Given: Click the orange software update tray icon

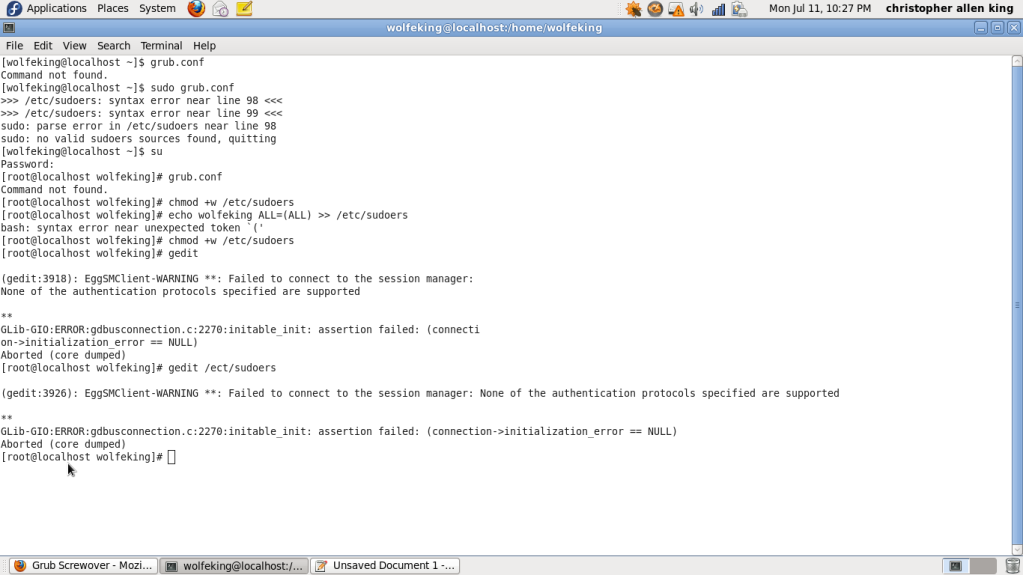Looking at the screenshot, I should point(655,8).
